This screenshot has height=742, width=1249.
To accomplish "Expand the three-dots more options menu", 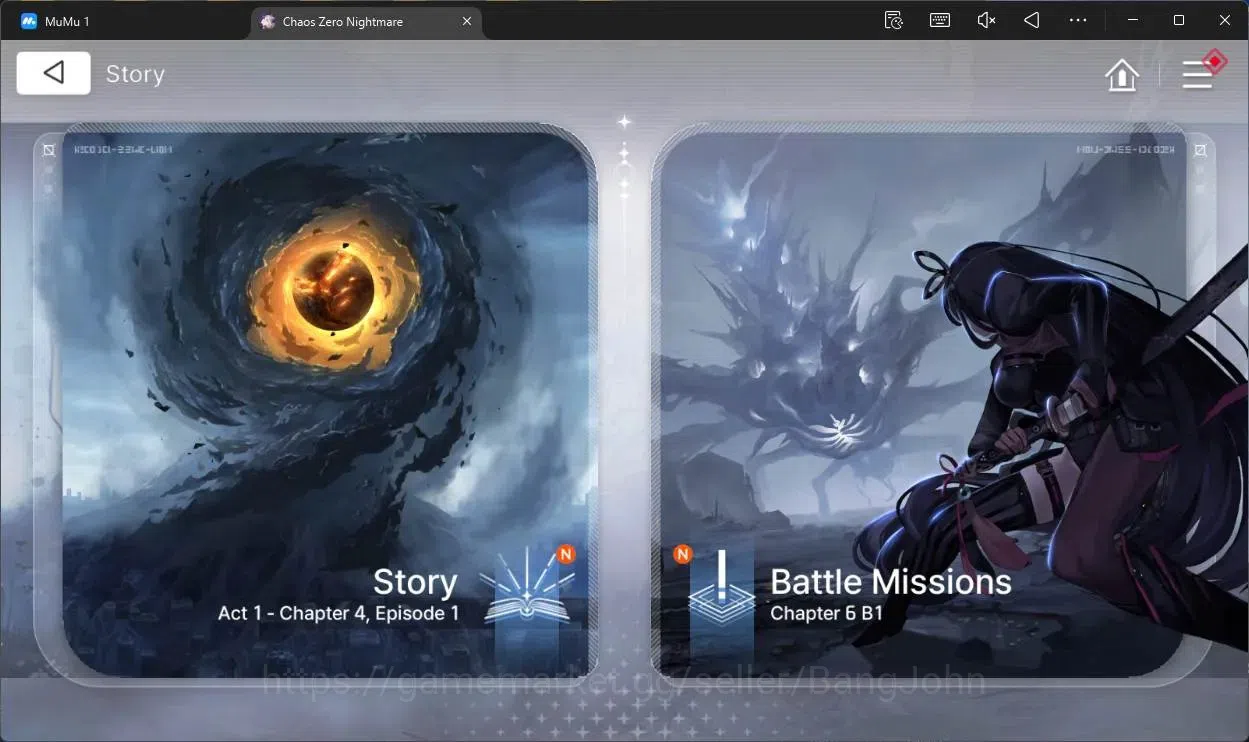I will click(1078, 20).
